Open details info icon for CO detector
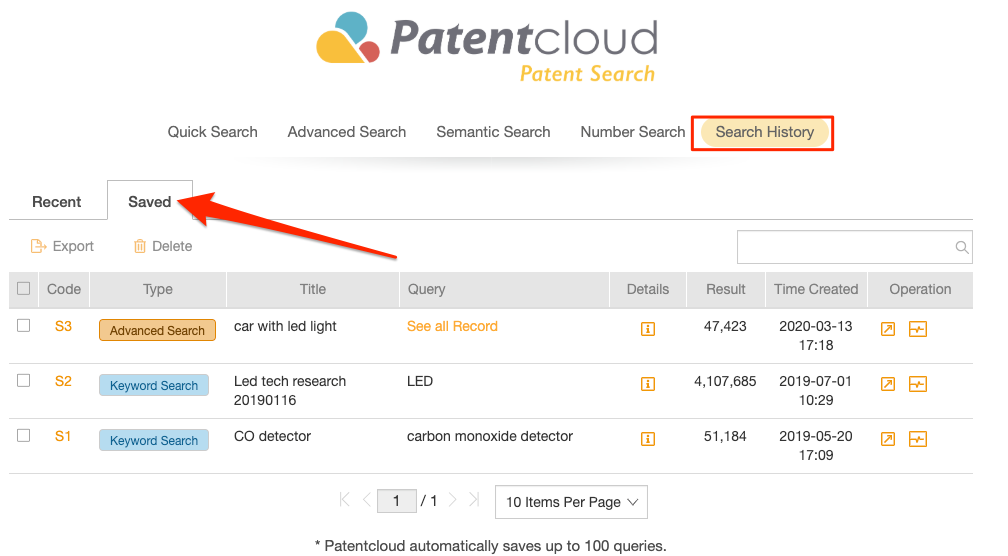Screen dimensions: 1008x556 pyautogui.click(x=647, y=439)
